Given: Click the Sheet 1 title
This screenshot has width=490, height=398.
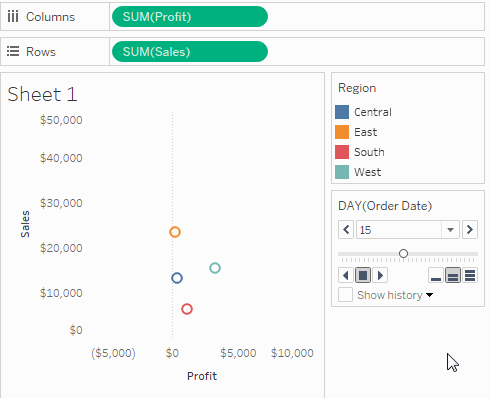Looking at the screenshot, I should [42, 94].
